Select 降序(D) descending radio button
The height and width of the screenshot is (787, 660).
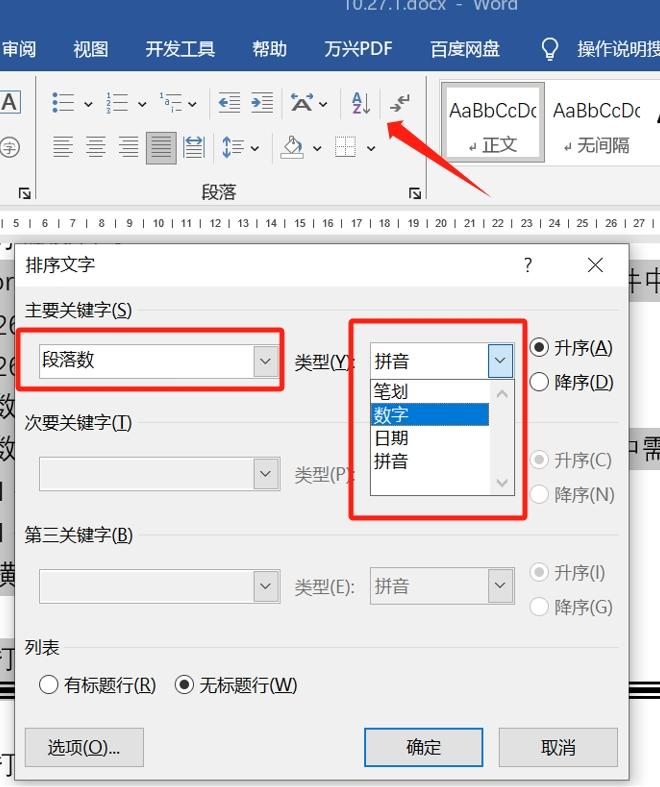(540, 382)
